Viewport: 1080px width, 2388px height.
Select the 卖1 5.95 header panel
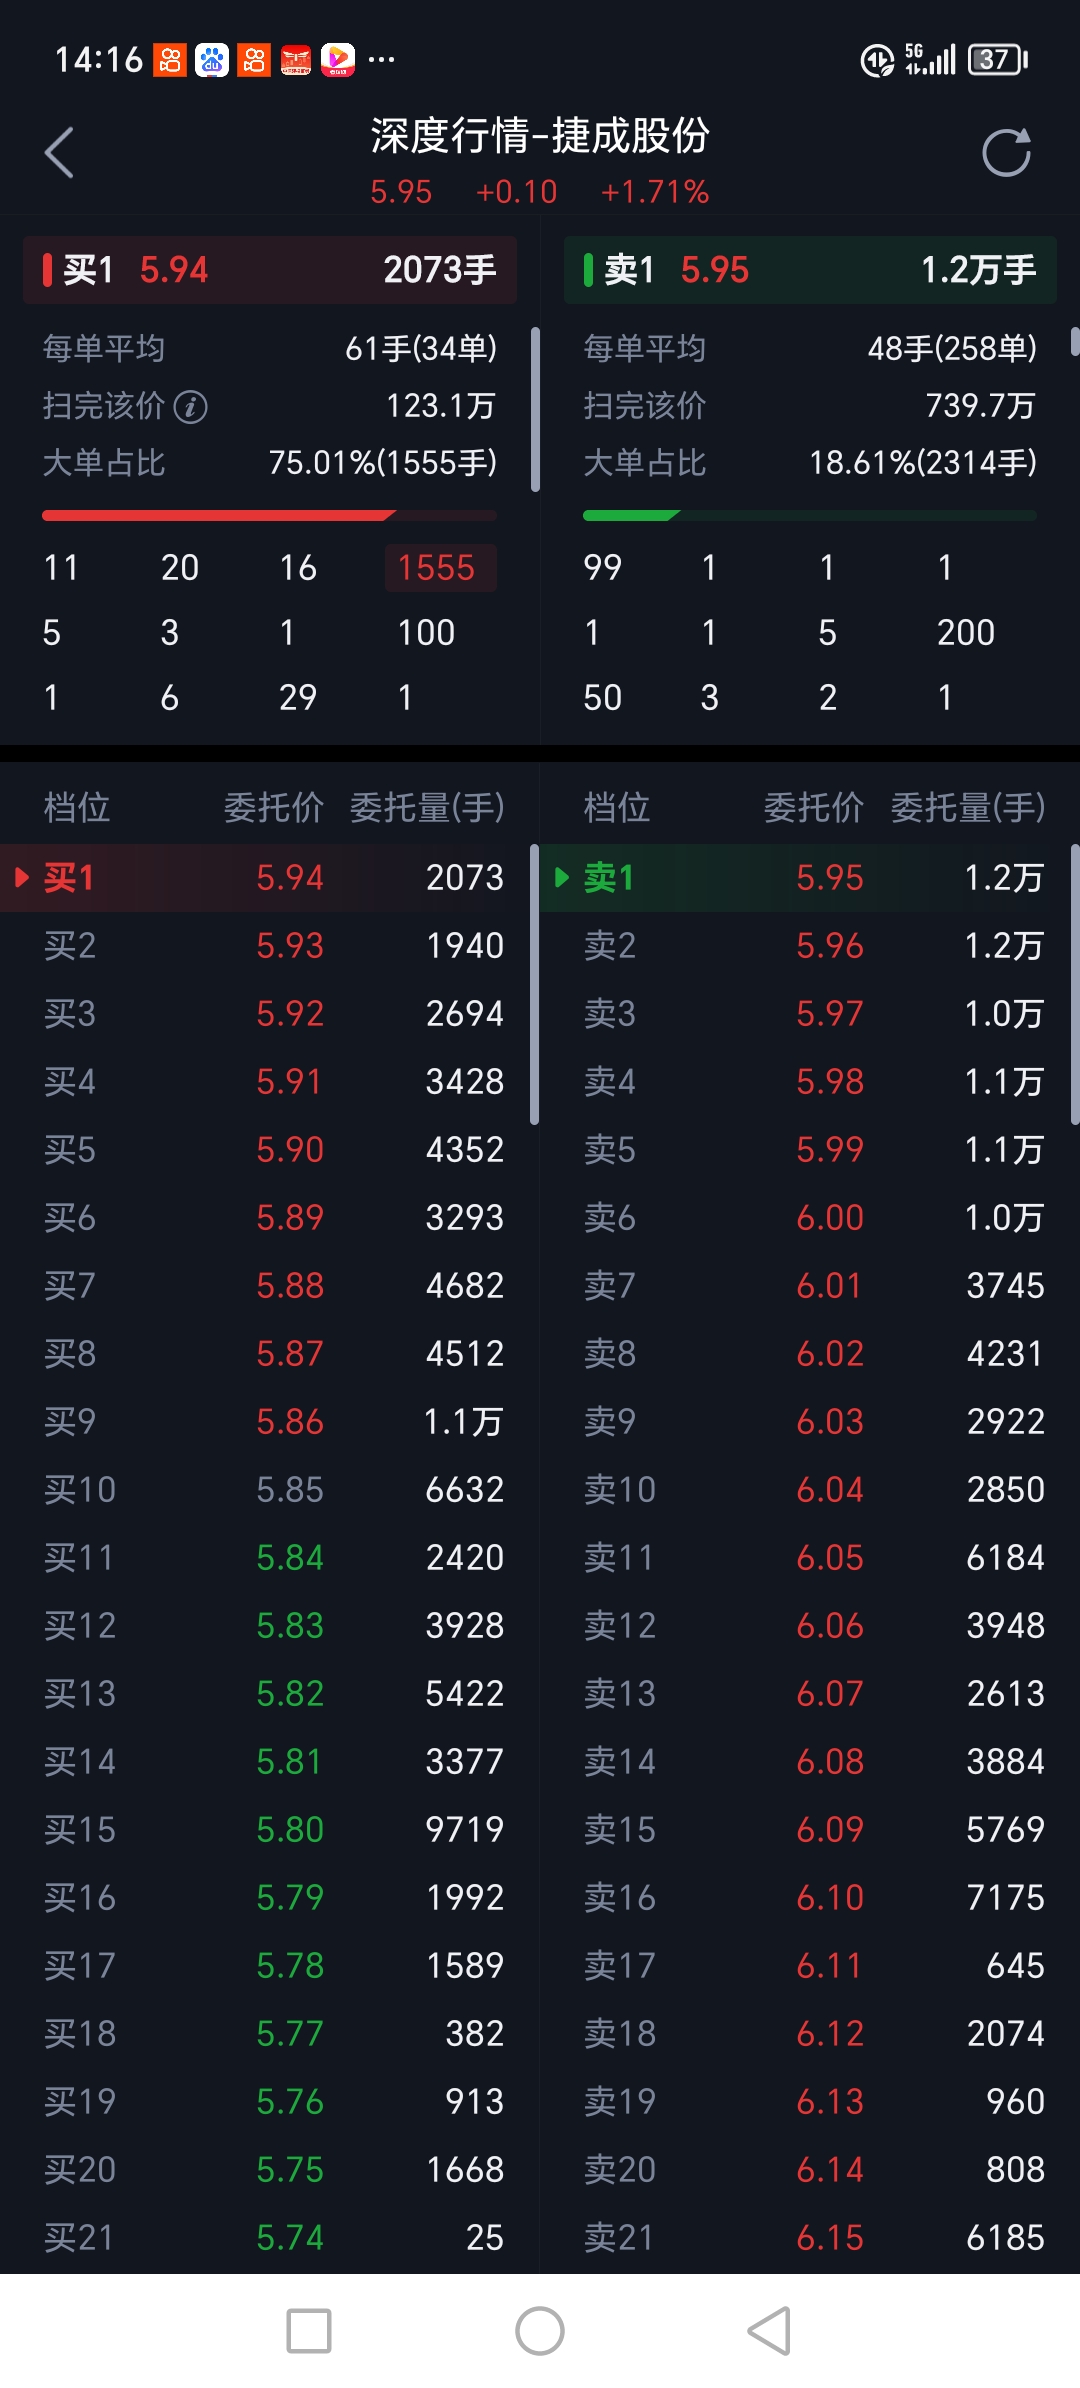(810, 270)
